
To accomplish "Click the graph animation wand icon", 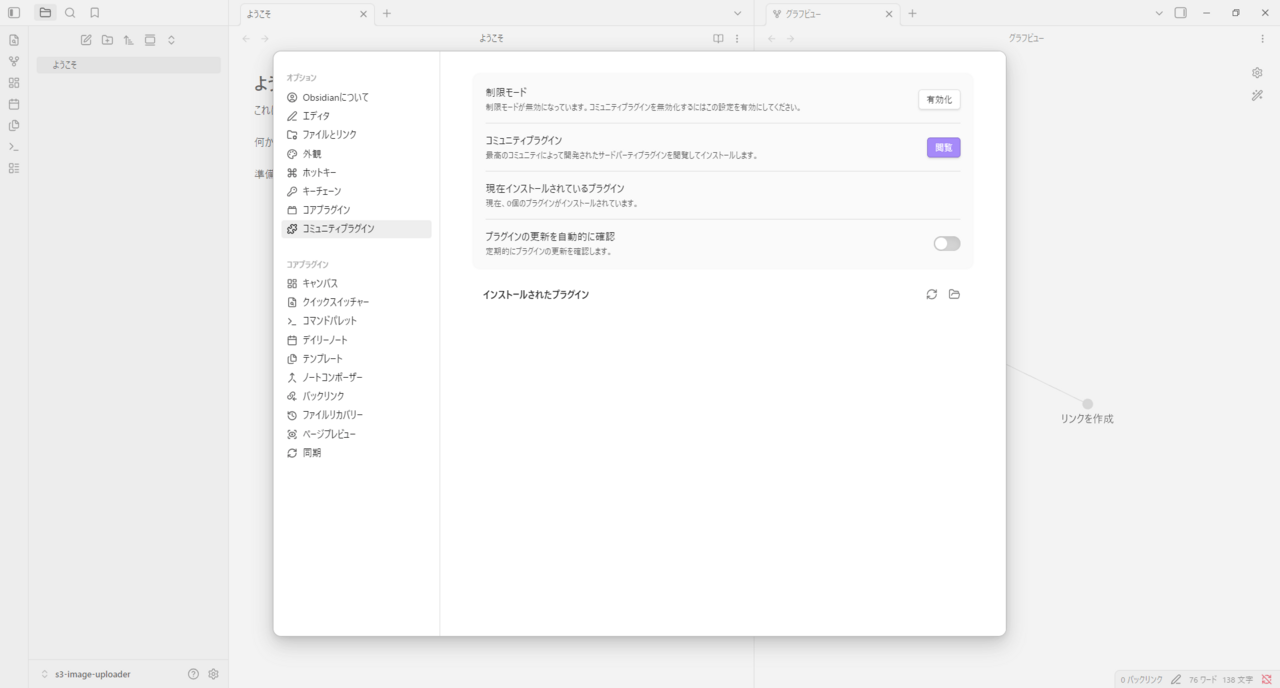I will (1258, 95).
